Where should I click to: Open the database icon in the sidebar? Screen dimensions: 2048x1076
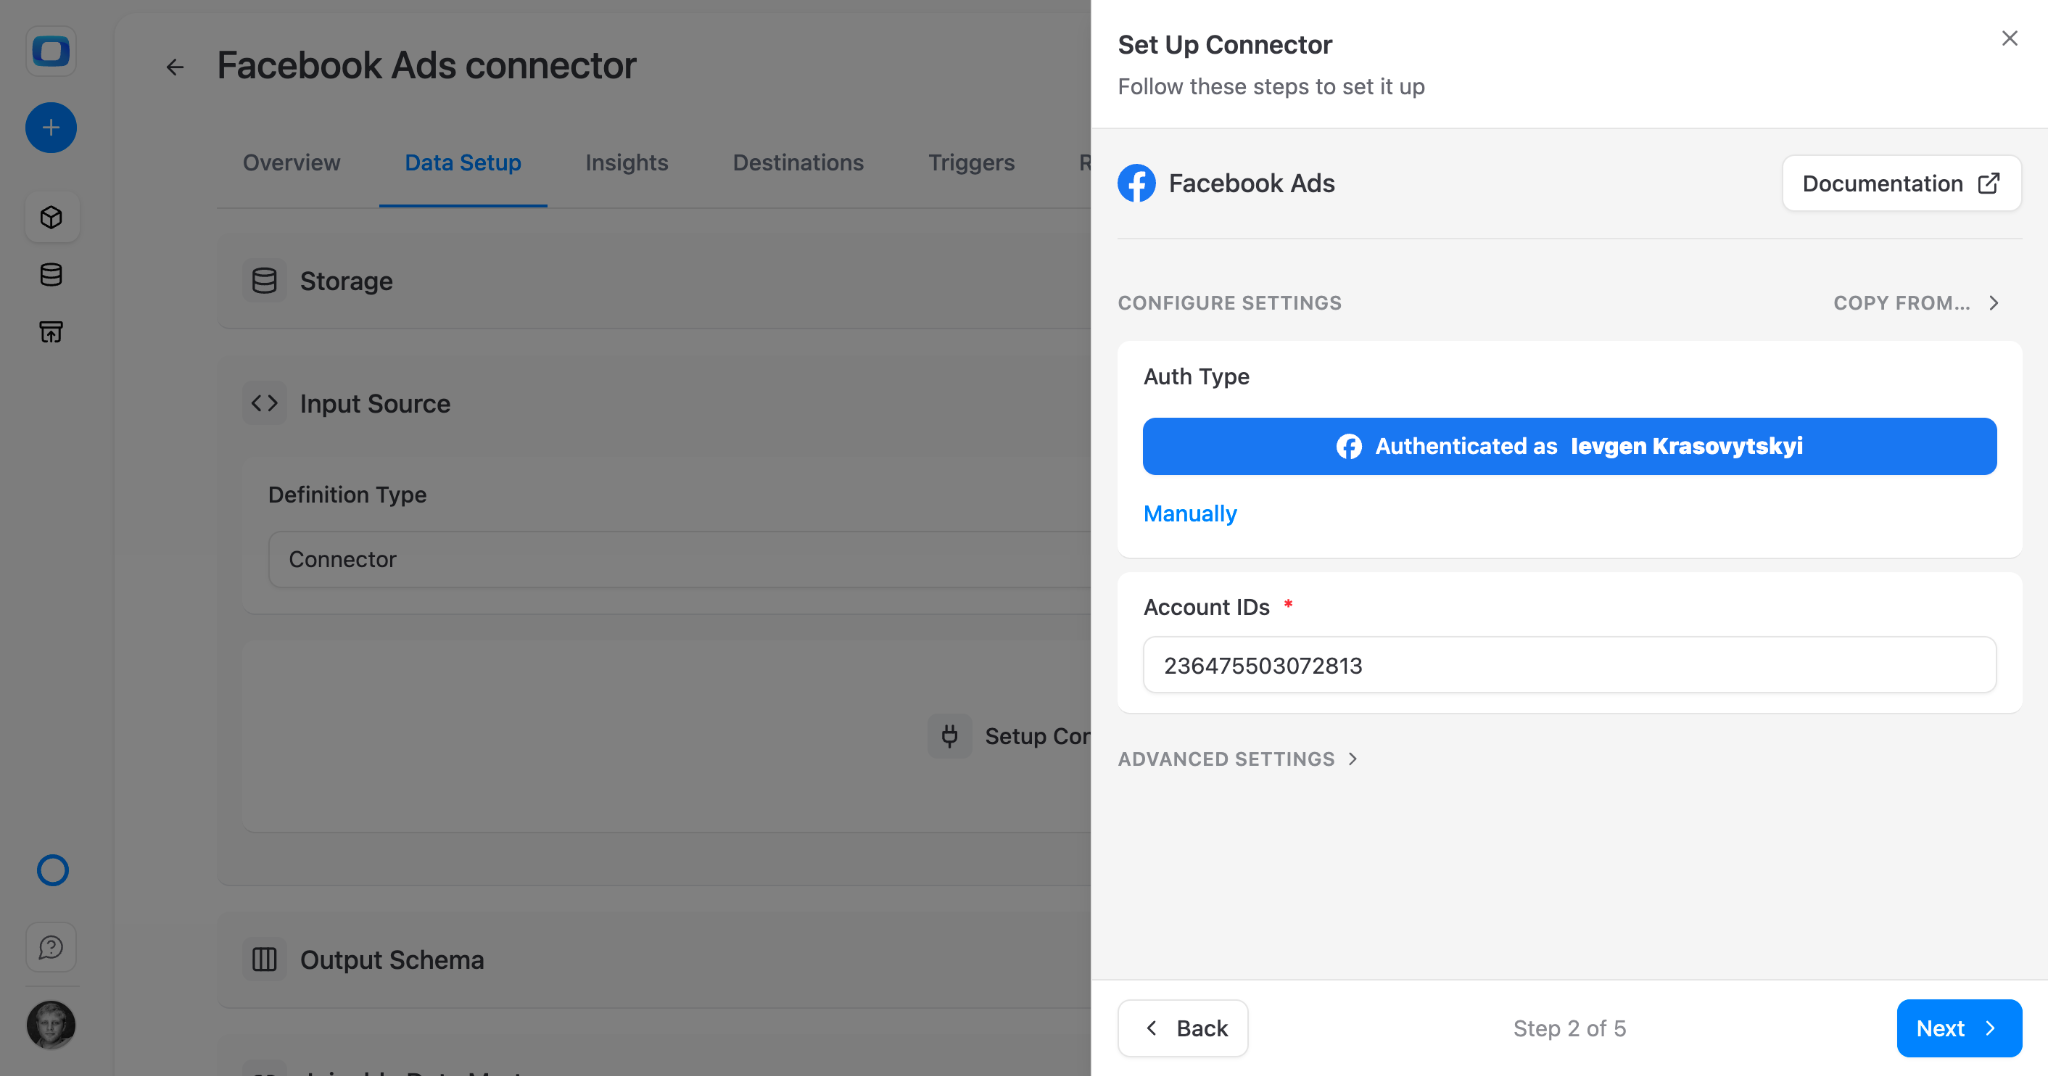[51, 275]
